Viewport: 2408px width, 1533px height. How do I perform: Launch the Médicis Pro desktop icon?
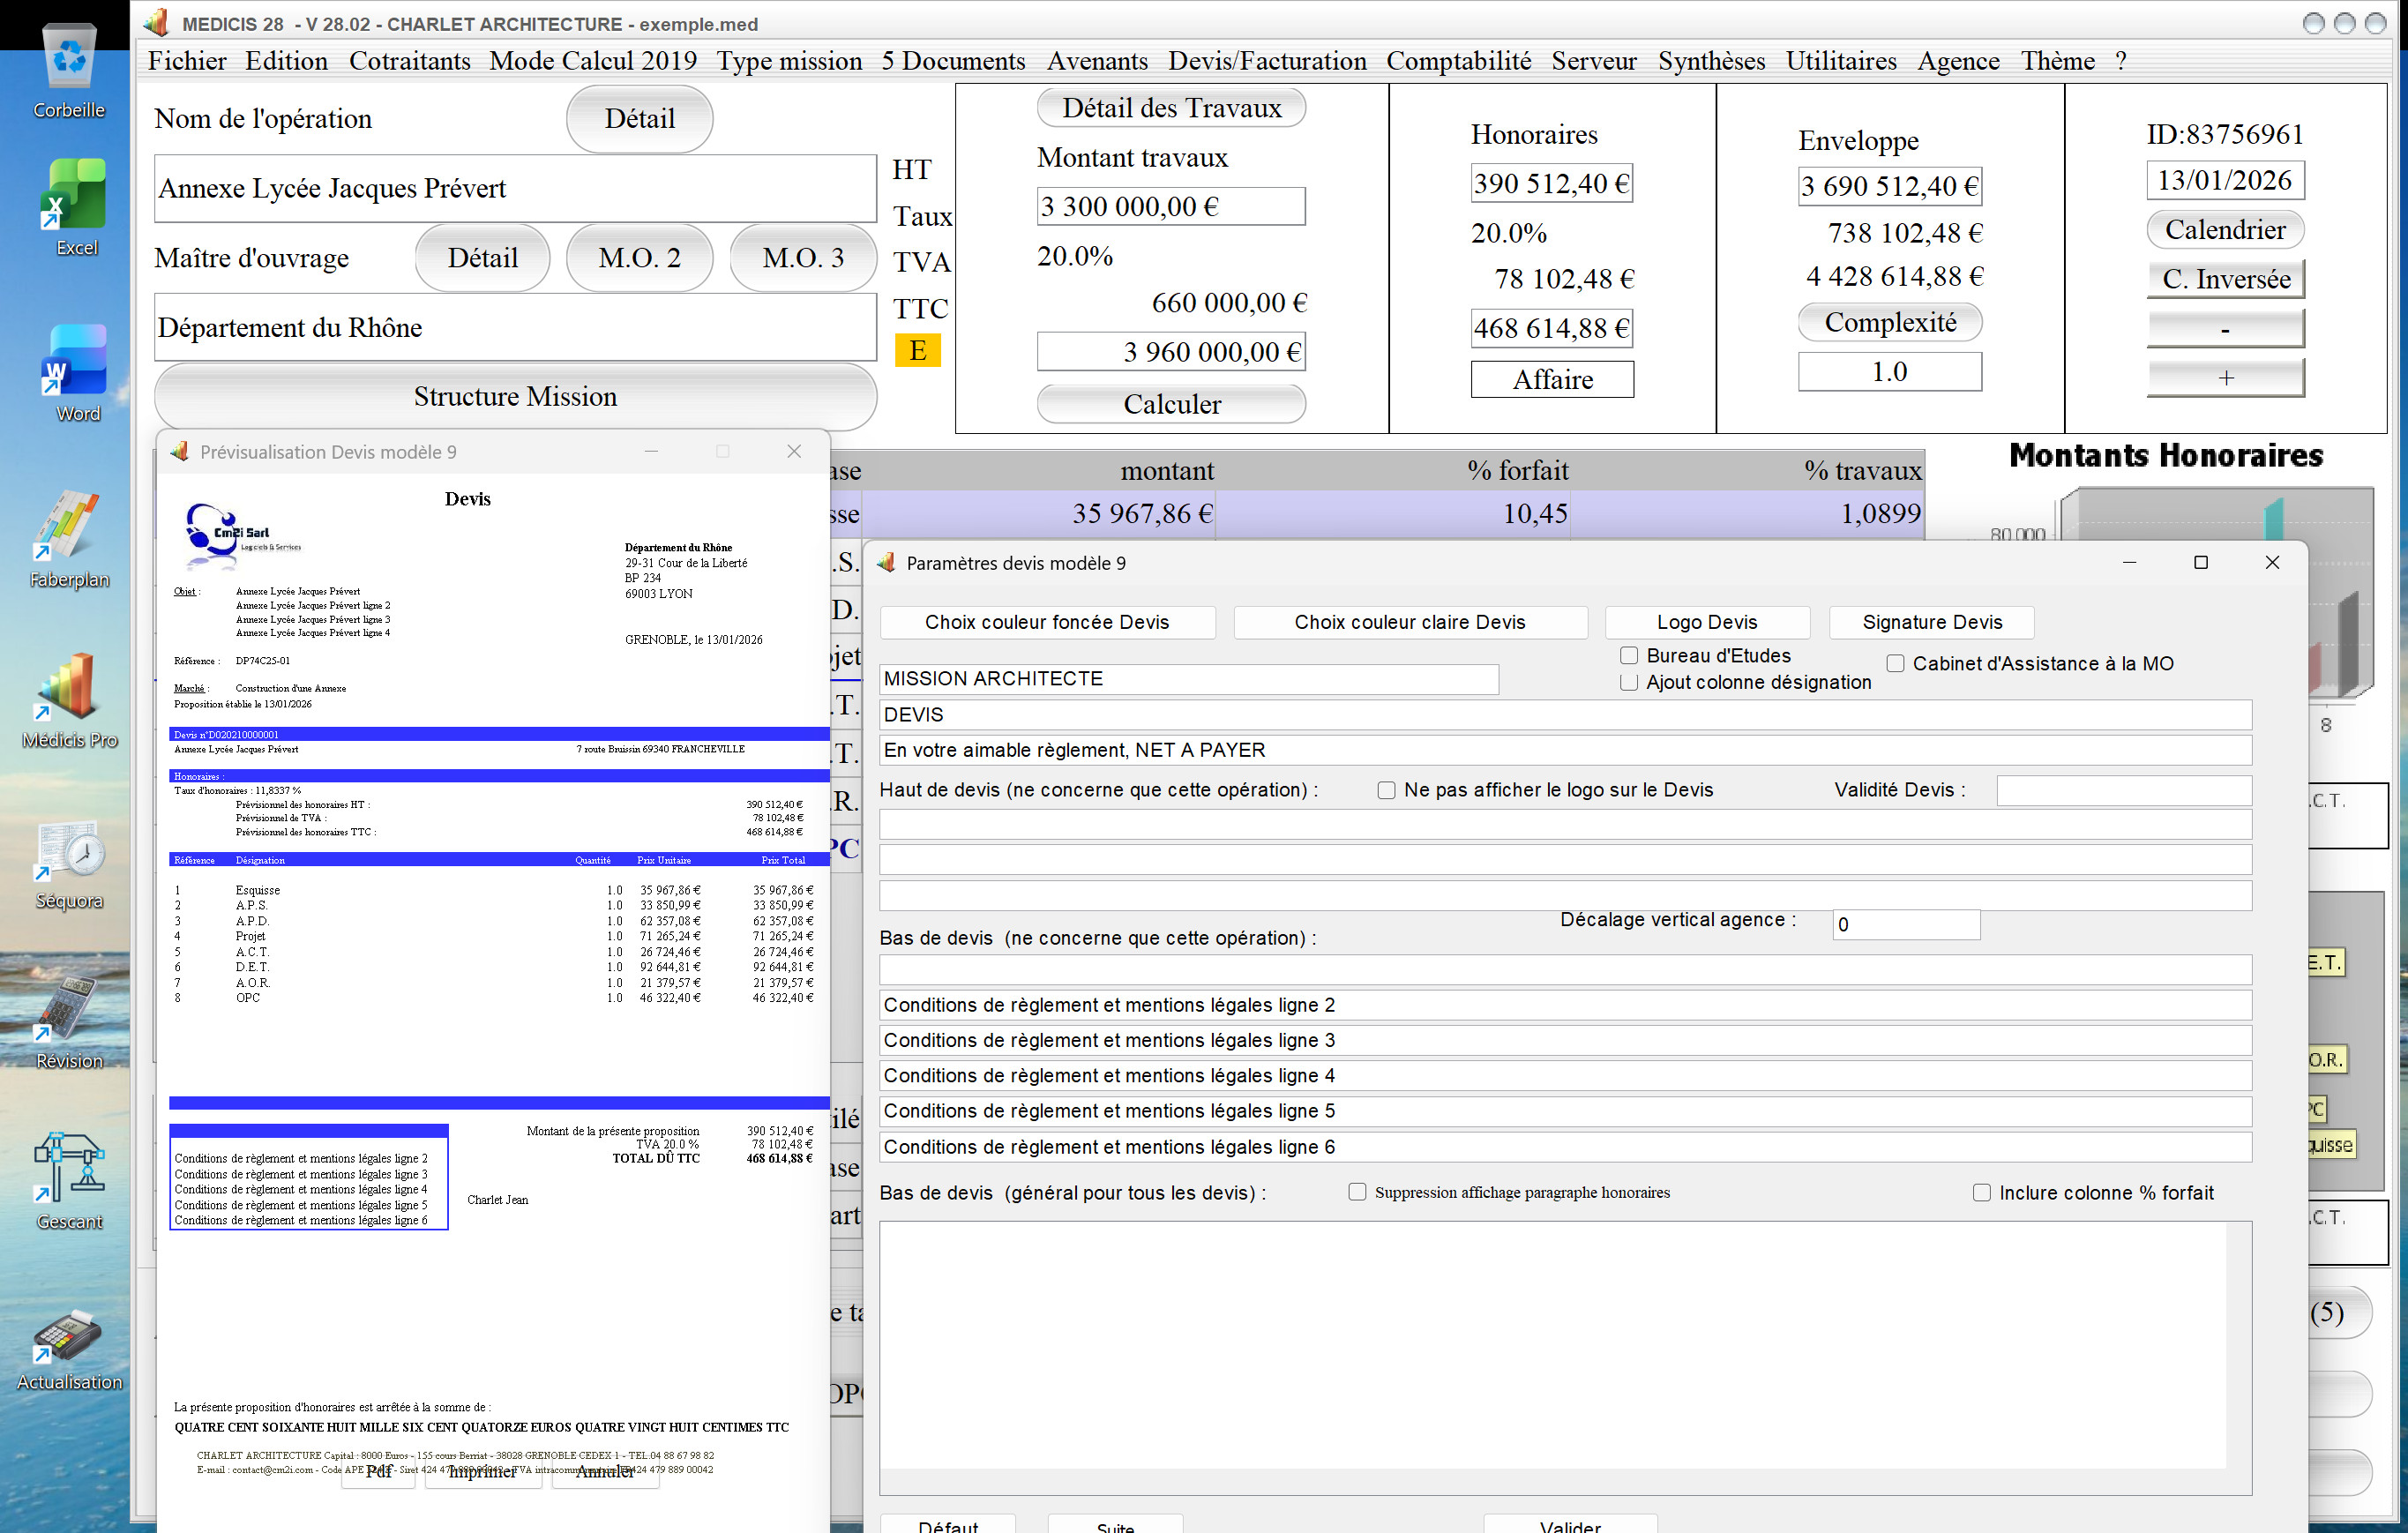click(69, 700)
